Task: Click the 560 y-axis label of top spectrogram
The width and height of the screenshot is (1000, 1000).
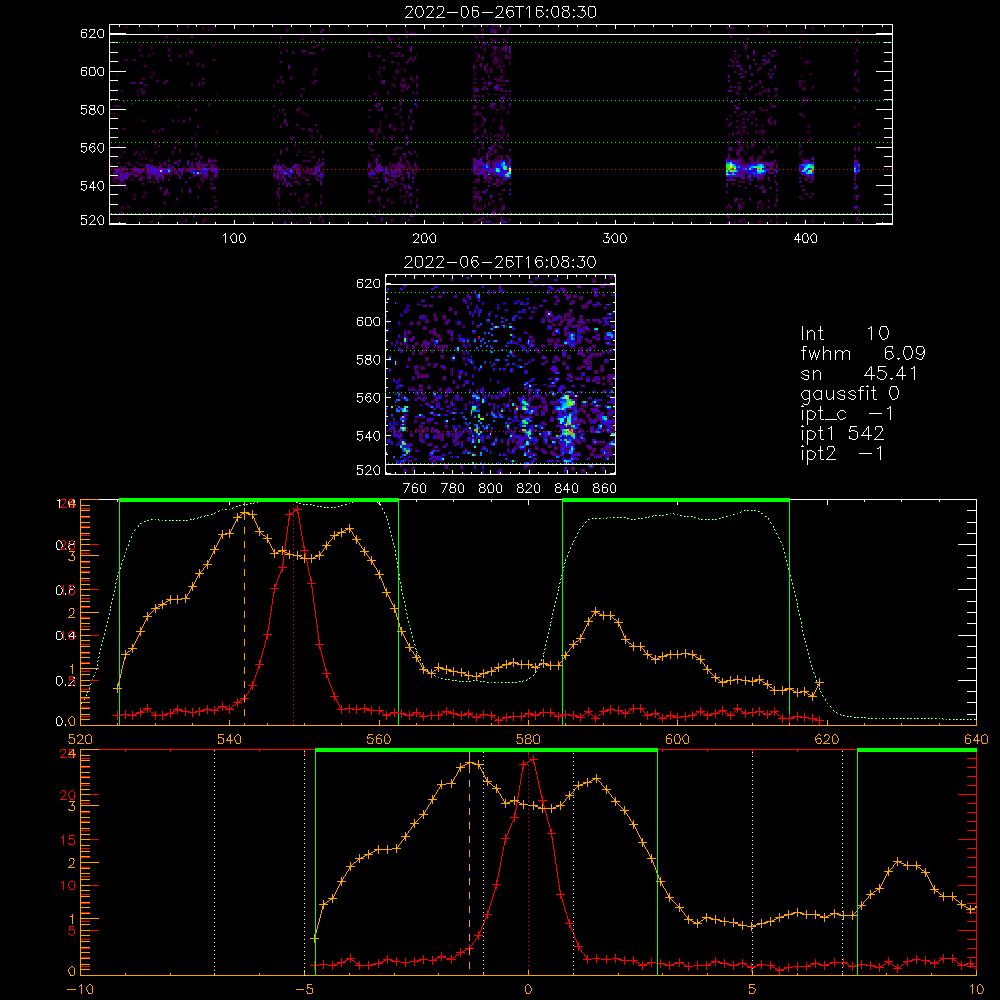Action: pos(92,147)
